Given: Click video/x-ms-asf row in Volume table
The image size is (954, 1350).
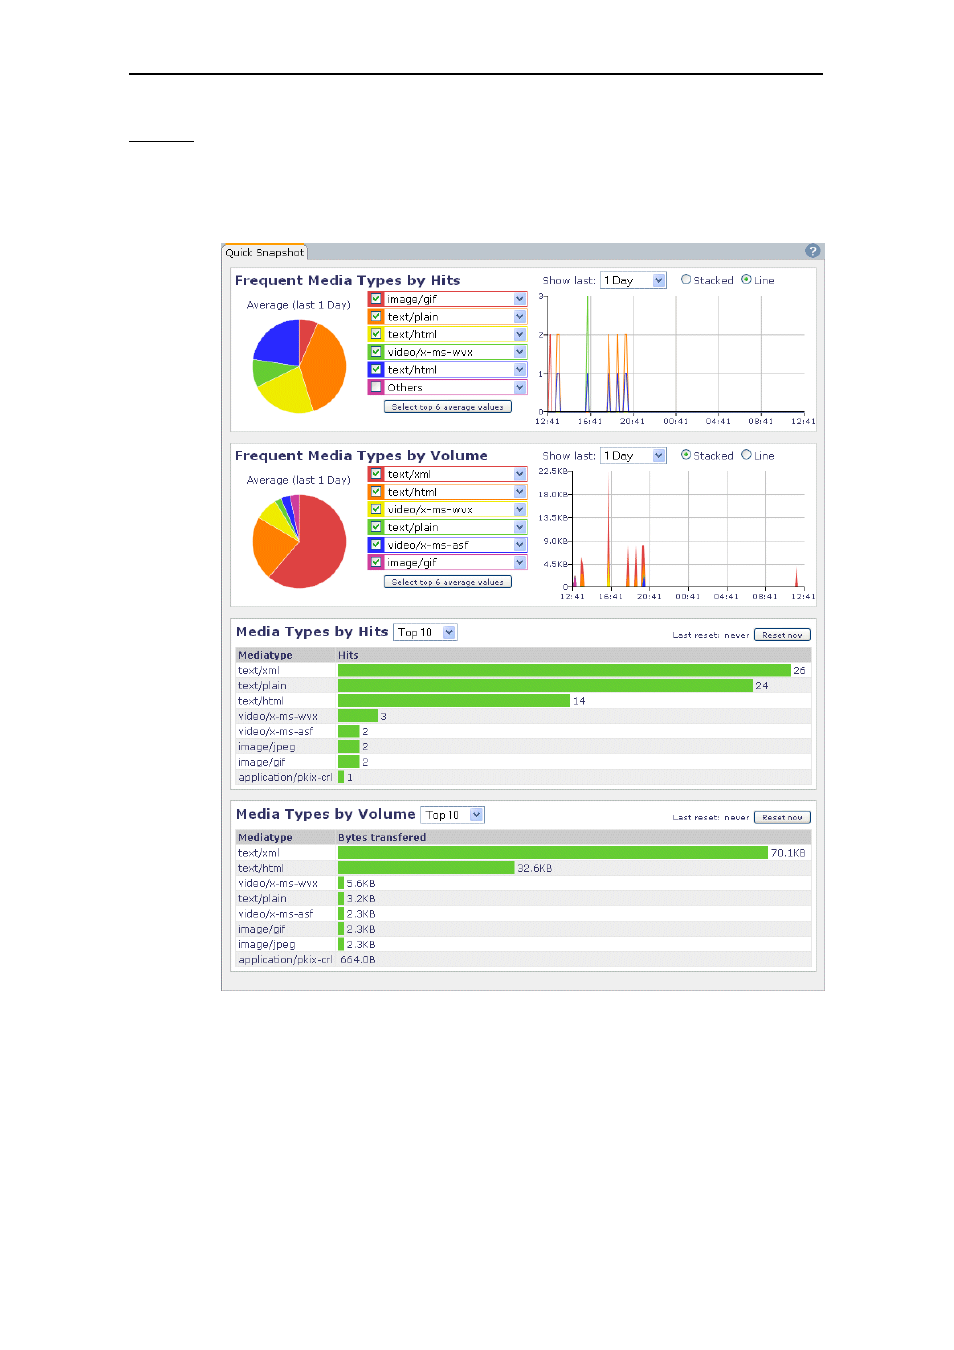Looking at the screenshot, I should click(x=524, y=914).
